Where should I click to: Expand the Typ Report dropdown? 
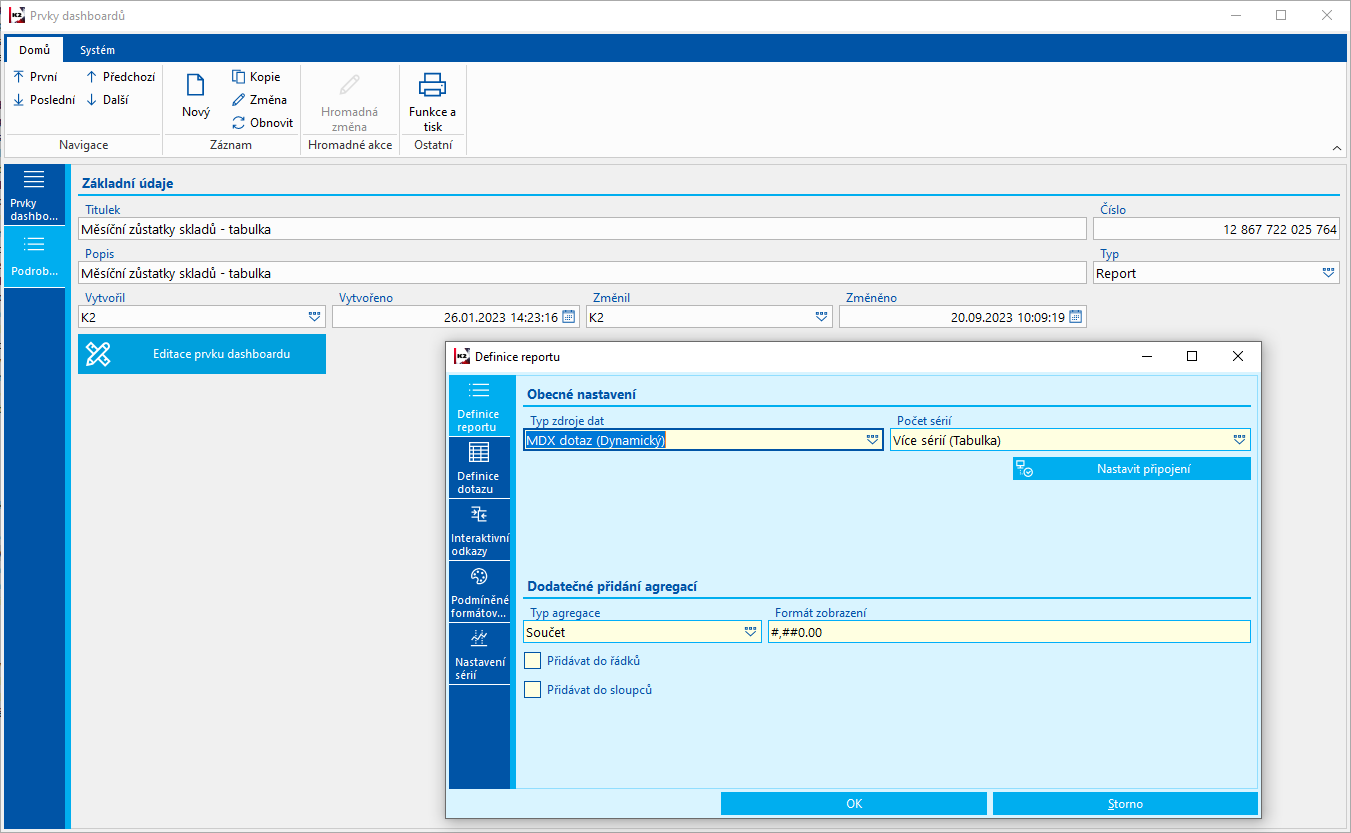click(x=1329, y=273)
